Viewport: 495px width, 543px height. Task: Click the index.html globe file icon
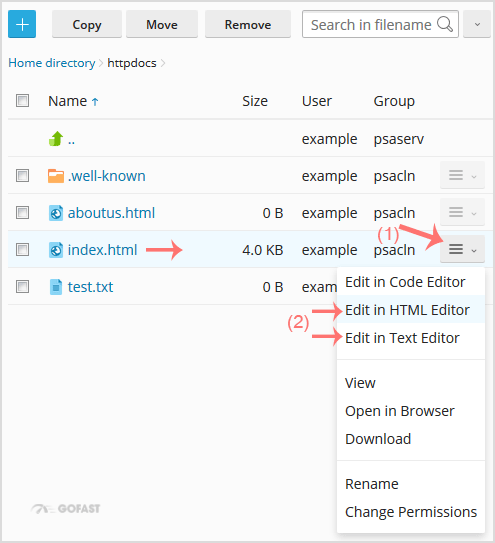(x=56, y=250)
